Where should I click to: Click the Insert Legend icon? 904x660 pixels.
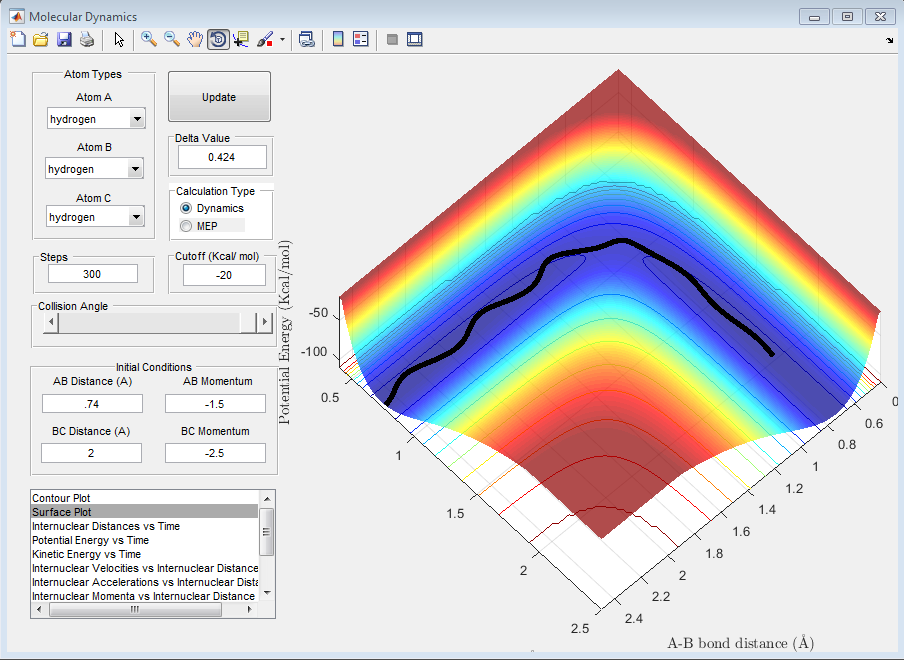click(x=361, y=39)
